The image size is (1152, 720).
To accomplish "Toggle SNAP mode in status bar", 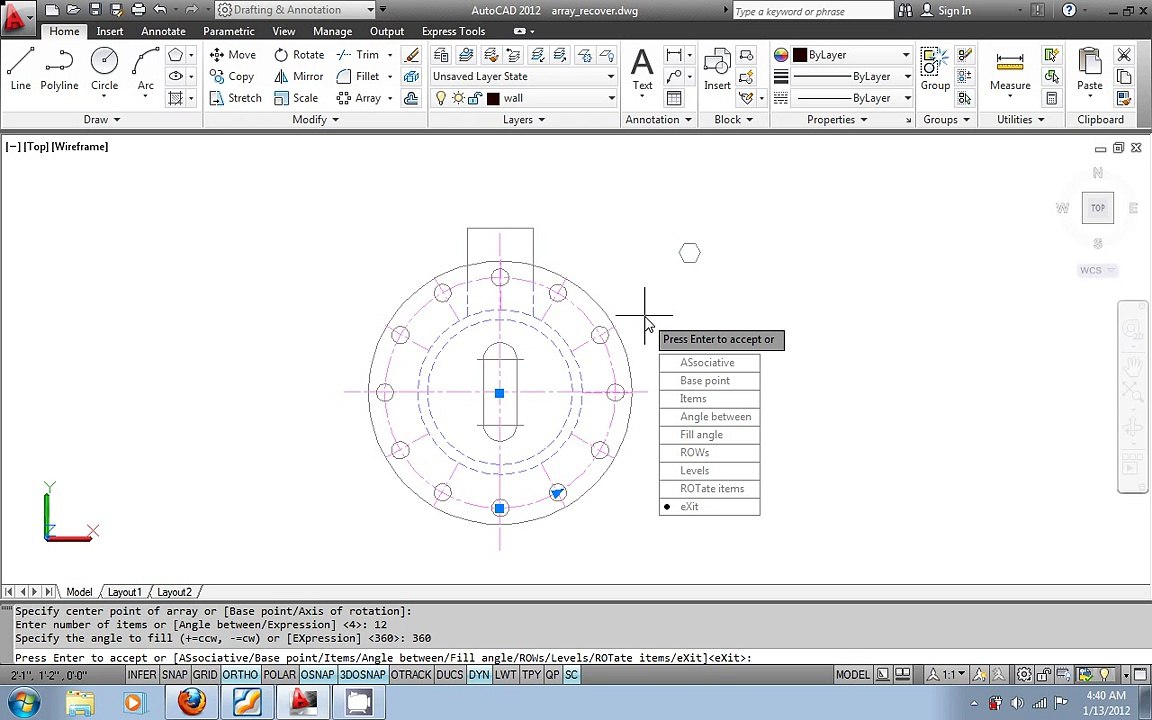I will click(175, 674).
